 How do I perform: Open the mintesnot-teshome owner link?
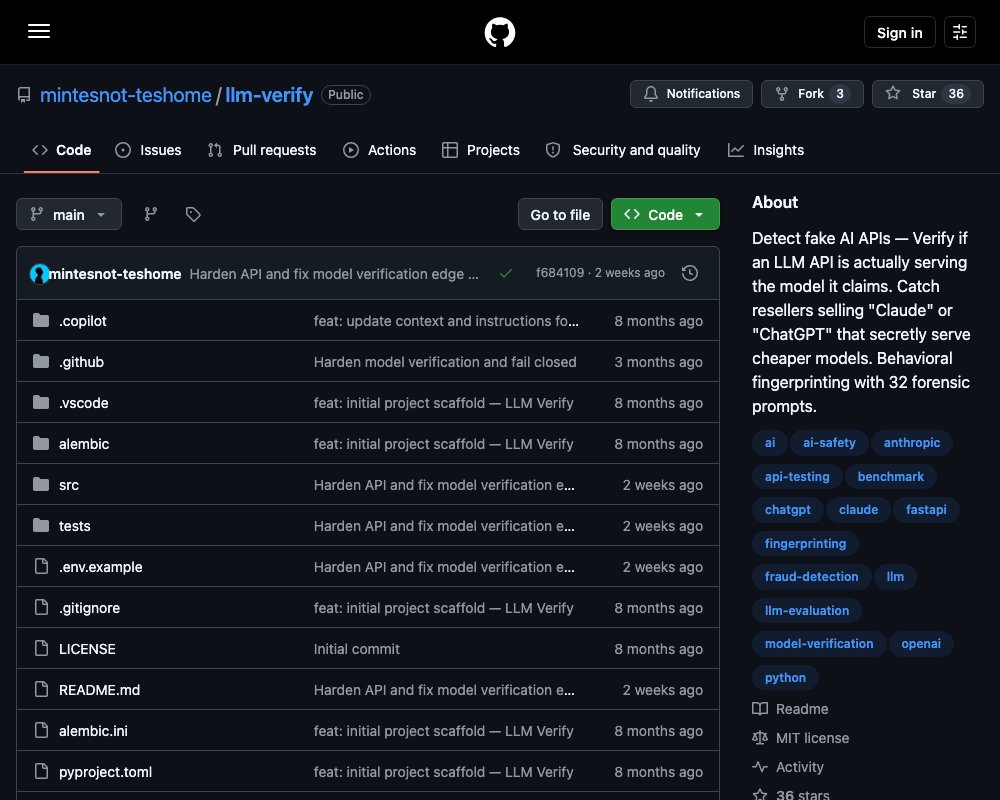tap(126, 95)
